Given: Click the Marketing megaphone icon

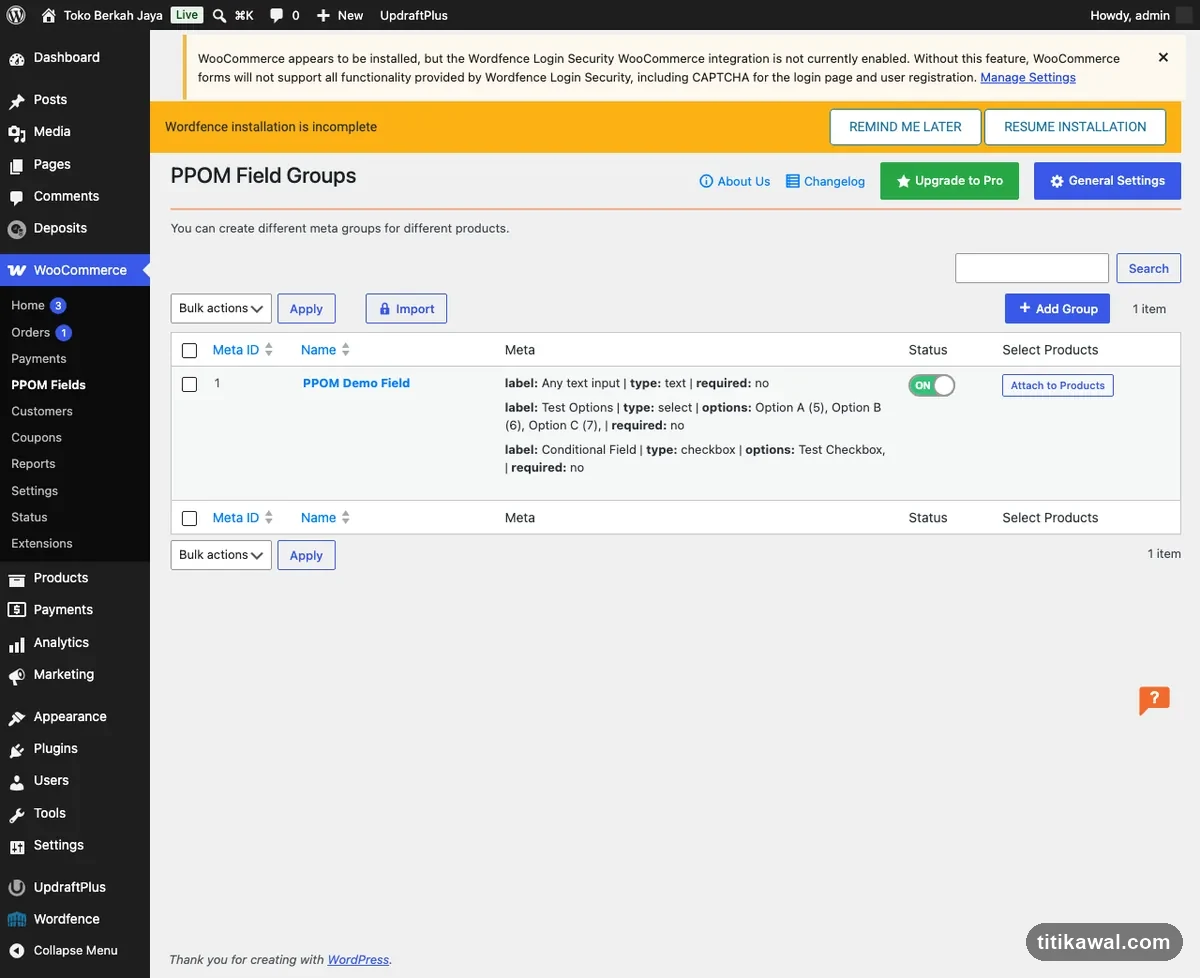Looking at the screenshot, I should 17,675.
